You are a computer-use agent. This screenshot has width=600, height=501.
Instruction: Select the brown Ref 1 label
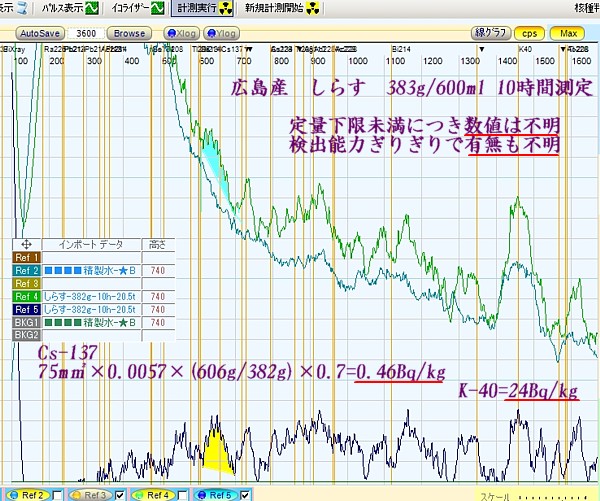click(26, 257)
